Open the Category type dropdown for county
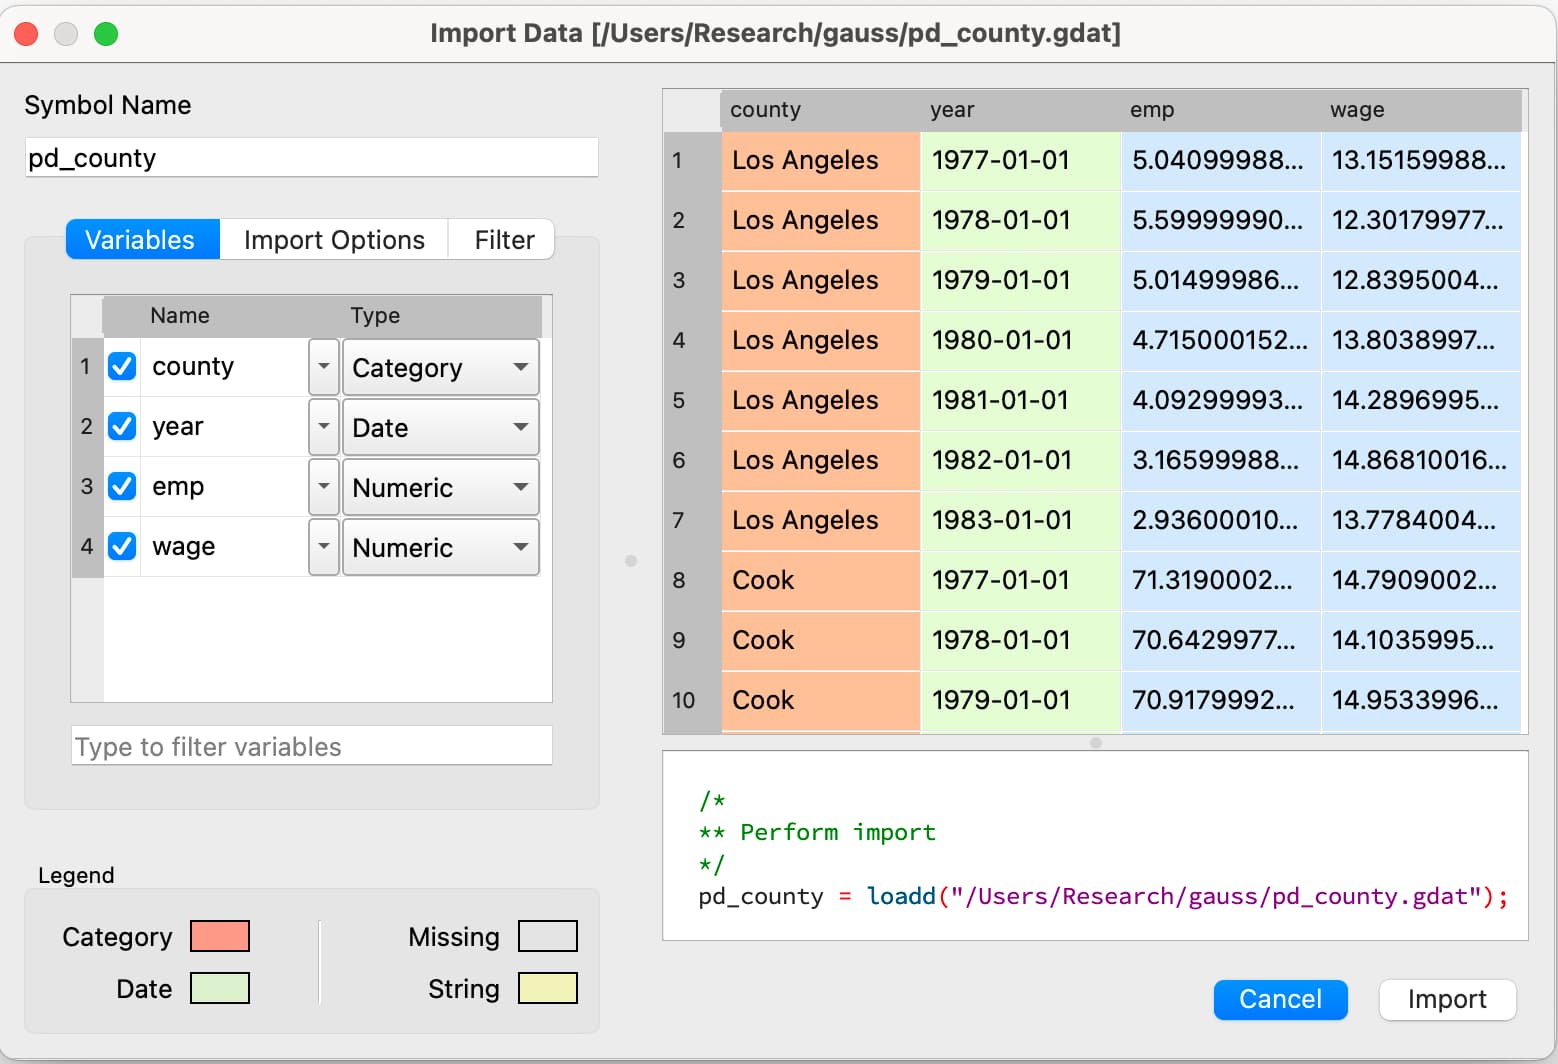Viewport: 1558px width, 1064px height. (440, 367)
